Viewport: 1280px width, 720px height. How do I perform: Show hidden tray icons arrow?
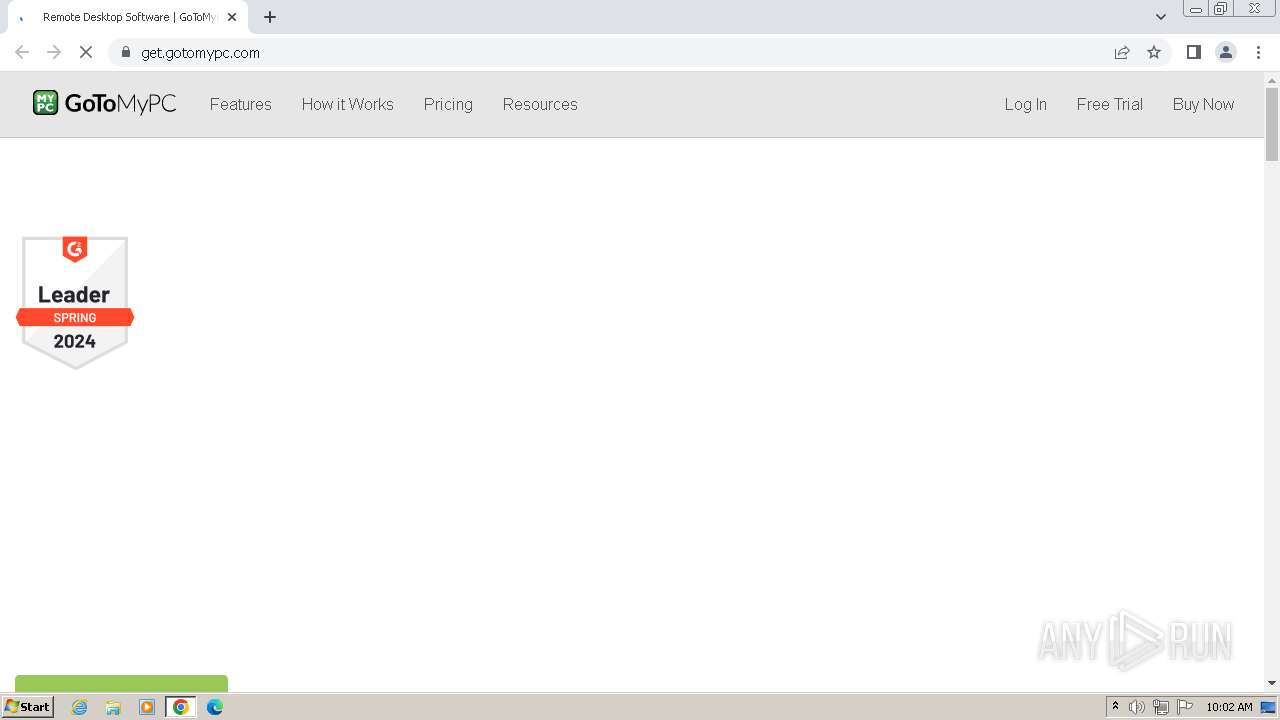click(1115, 707)
